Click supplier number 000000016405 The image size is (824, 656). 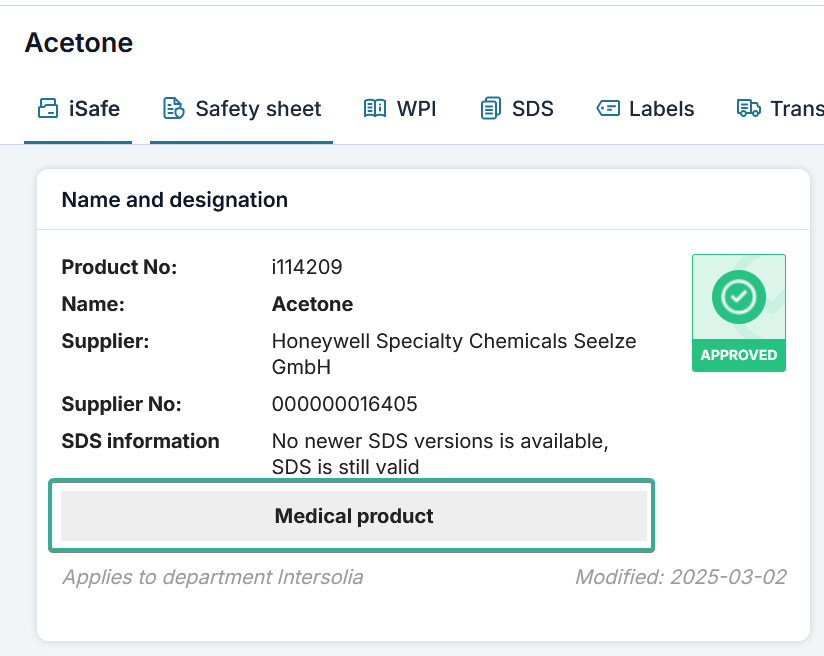[x=344, y=404]
